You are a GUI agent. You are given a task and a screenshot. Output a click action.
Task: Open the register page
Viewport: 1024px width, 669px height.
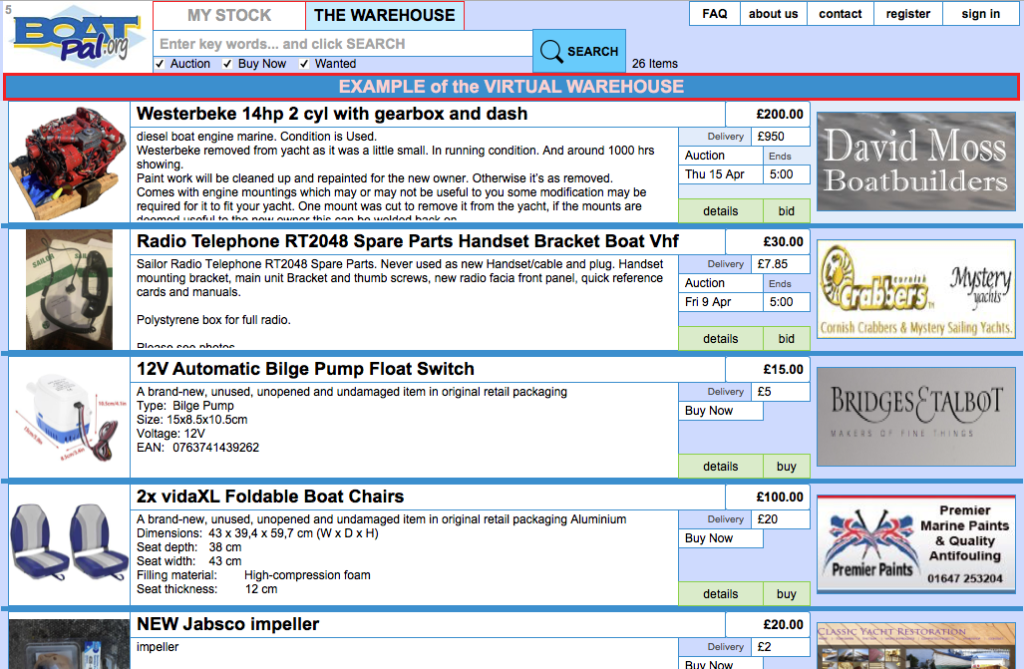click(908, 14)
